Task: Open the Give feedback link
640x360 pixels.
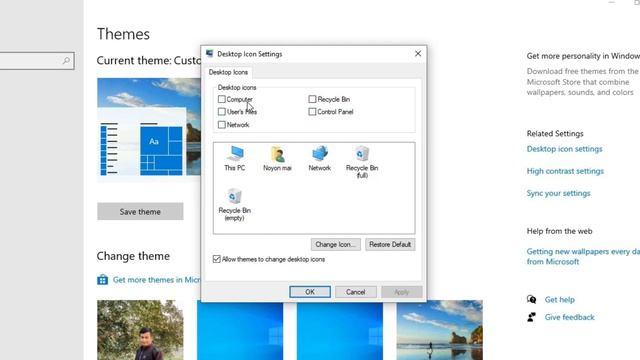Action: click(x=569, y=317)
